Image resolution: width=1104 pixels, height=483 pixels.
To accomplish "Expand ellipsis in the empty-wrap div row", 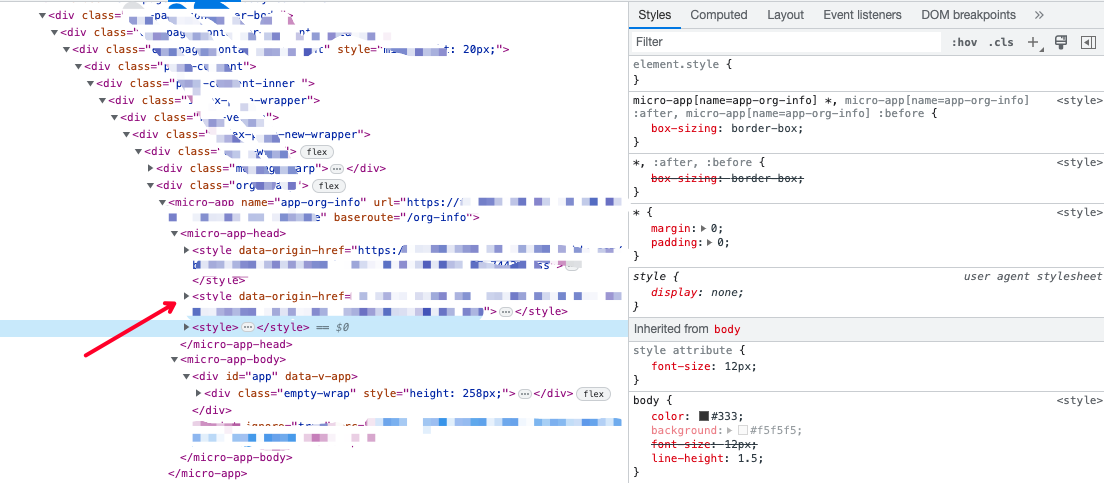I will click(x=525, y=394).
